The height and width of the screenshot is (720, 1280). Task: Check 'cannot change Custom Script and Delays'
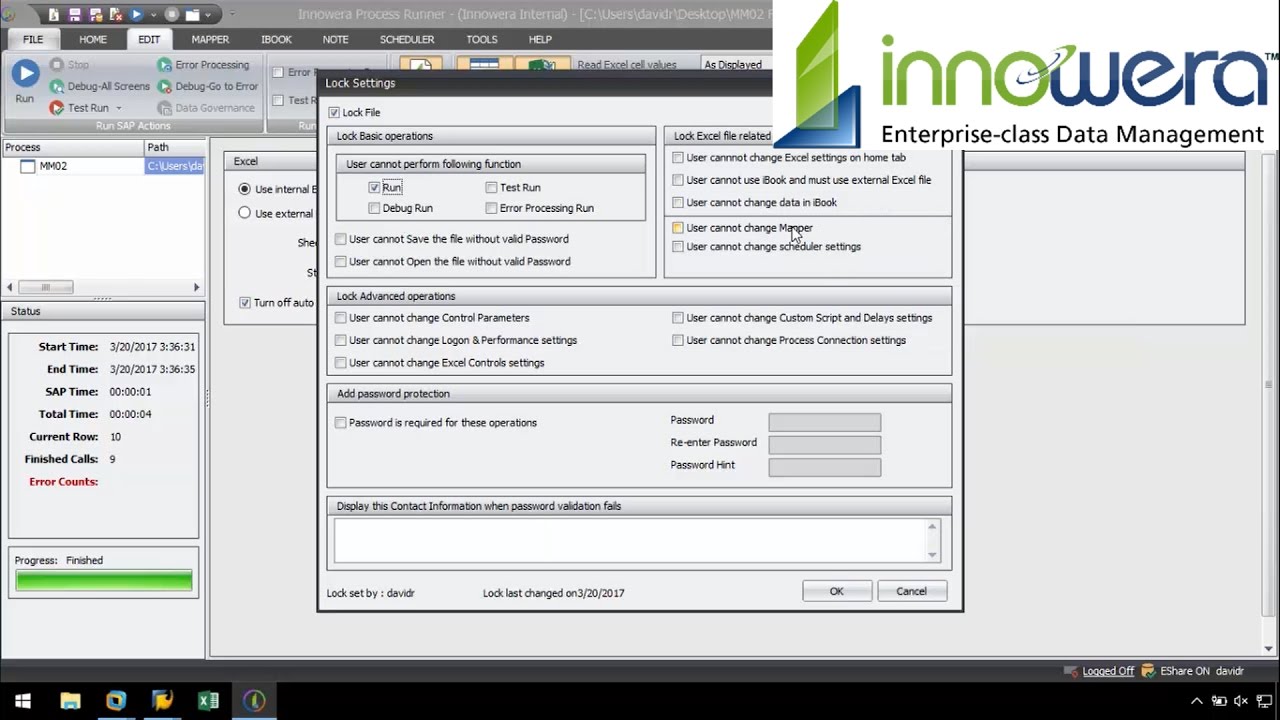(x=678, y=318)
